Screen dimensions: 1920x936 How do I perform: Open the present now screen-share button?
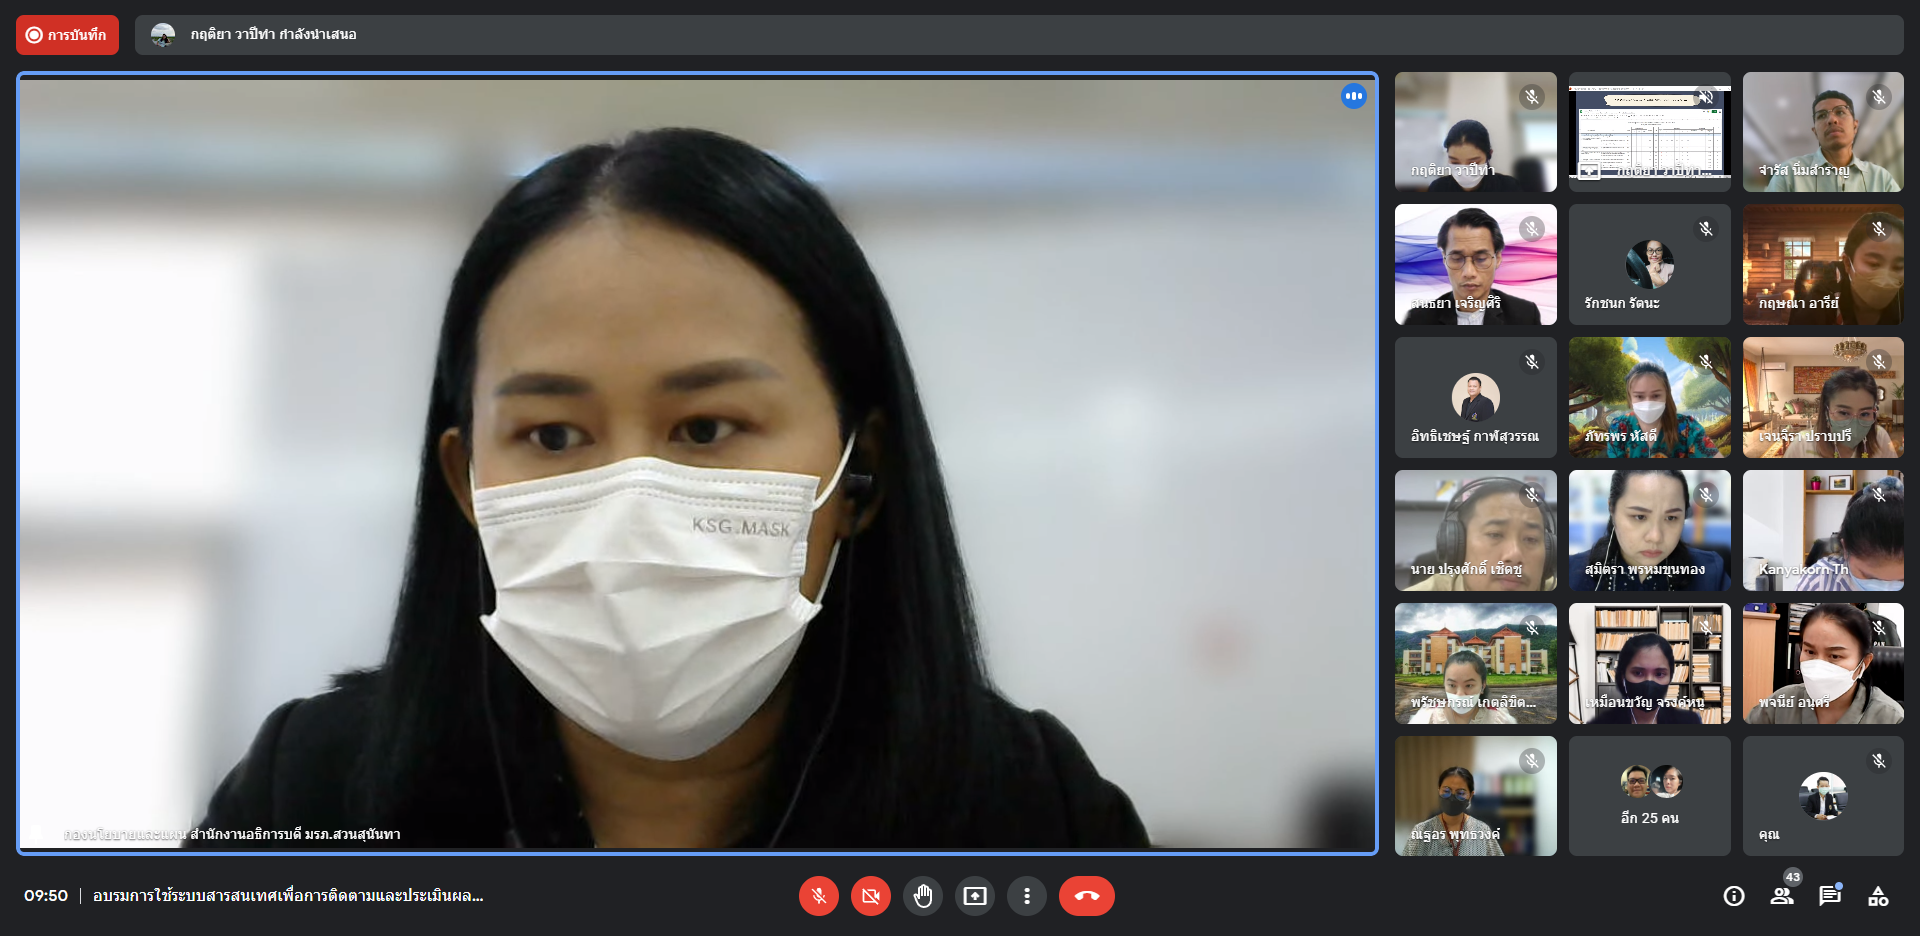click(974, 896)
